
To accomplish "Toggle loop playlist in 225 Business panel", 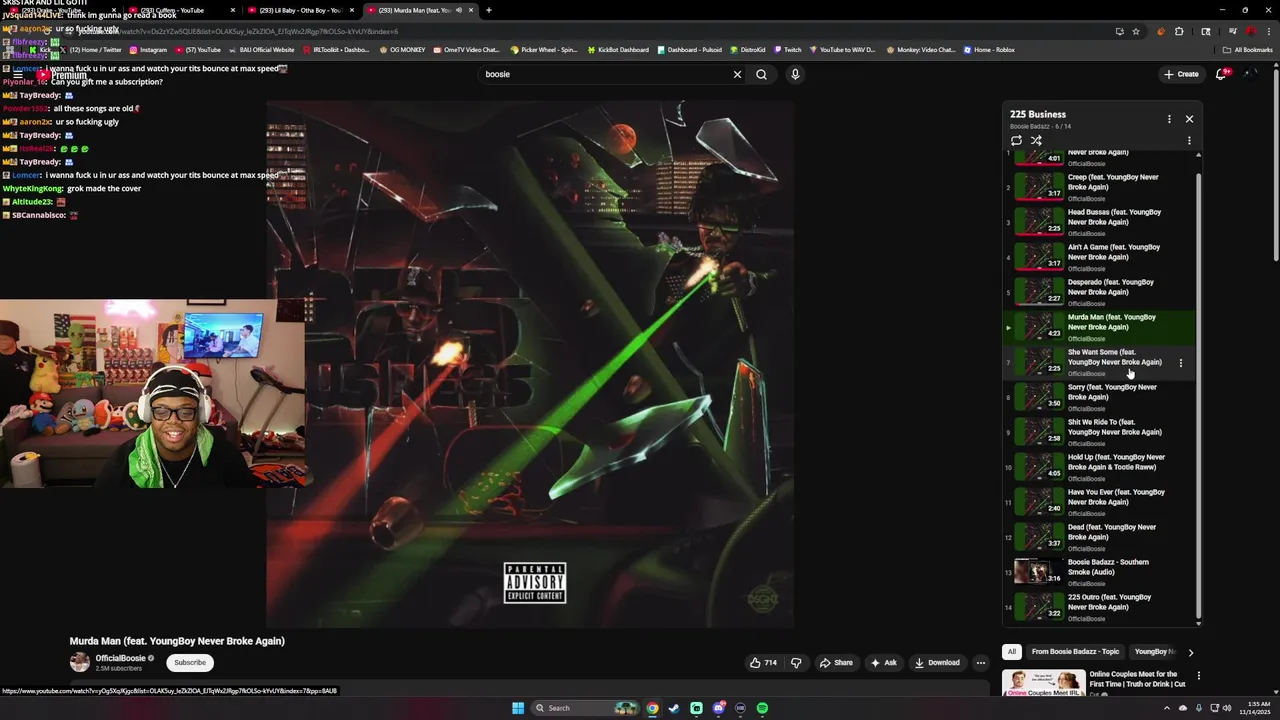I will (1016, 140).
